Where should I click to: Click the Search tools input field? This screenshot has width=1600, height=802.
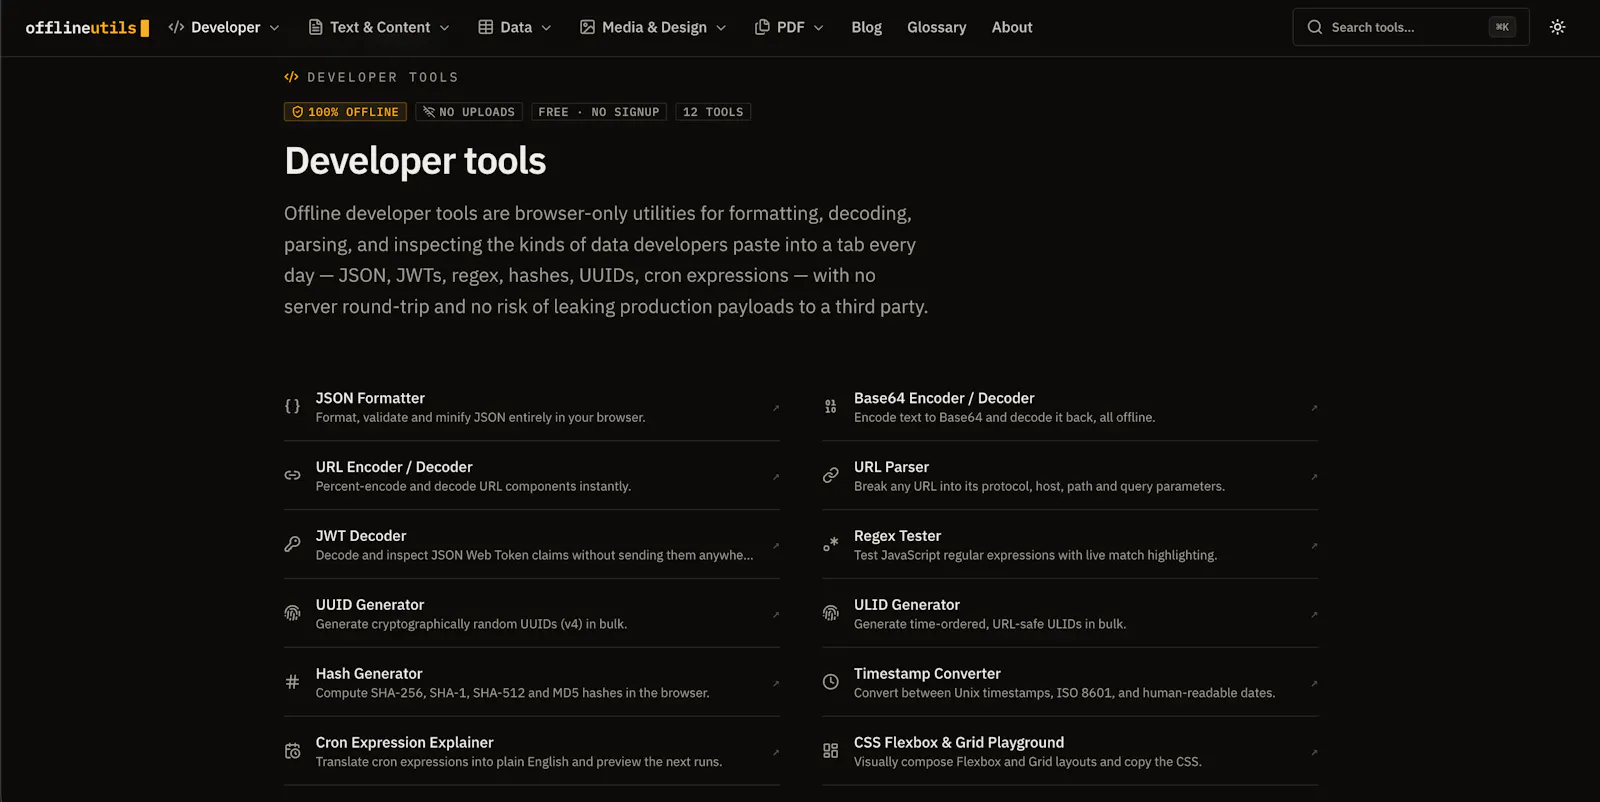click(x=1410, y=27)
